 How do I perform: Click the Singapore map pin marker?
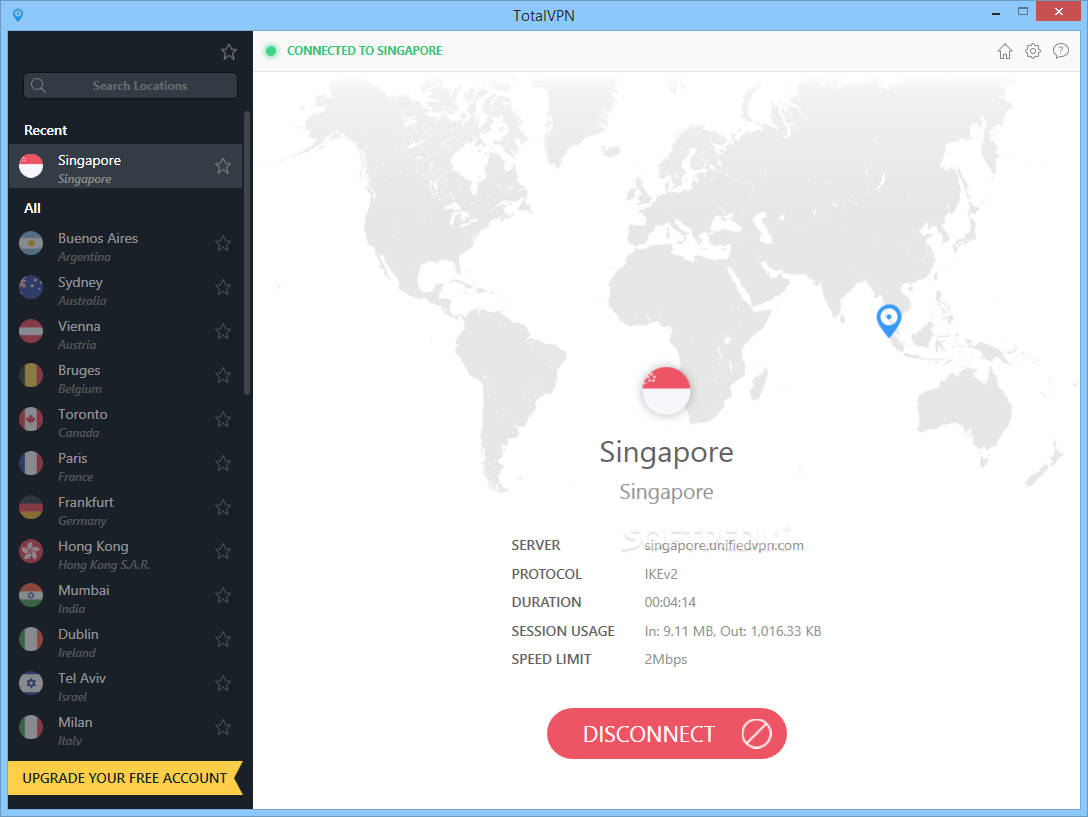tap(889, 320)
